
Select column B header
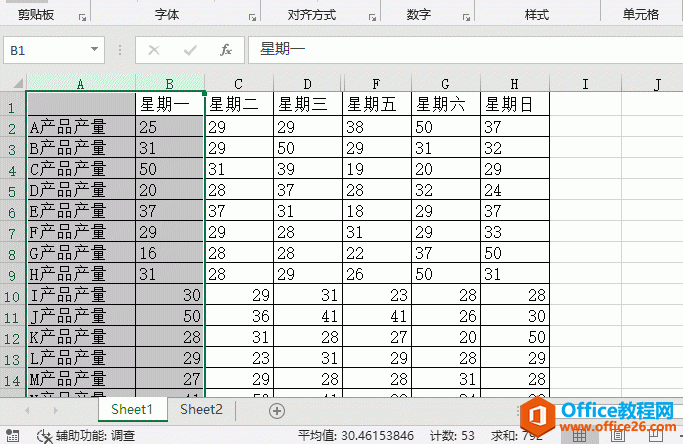(170, 83)
